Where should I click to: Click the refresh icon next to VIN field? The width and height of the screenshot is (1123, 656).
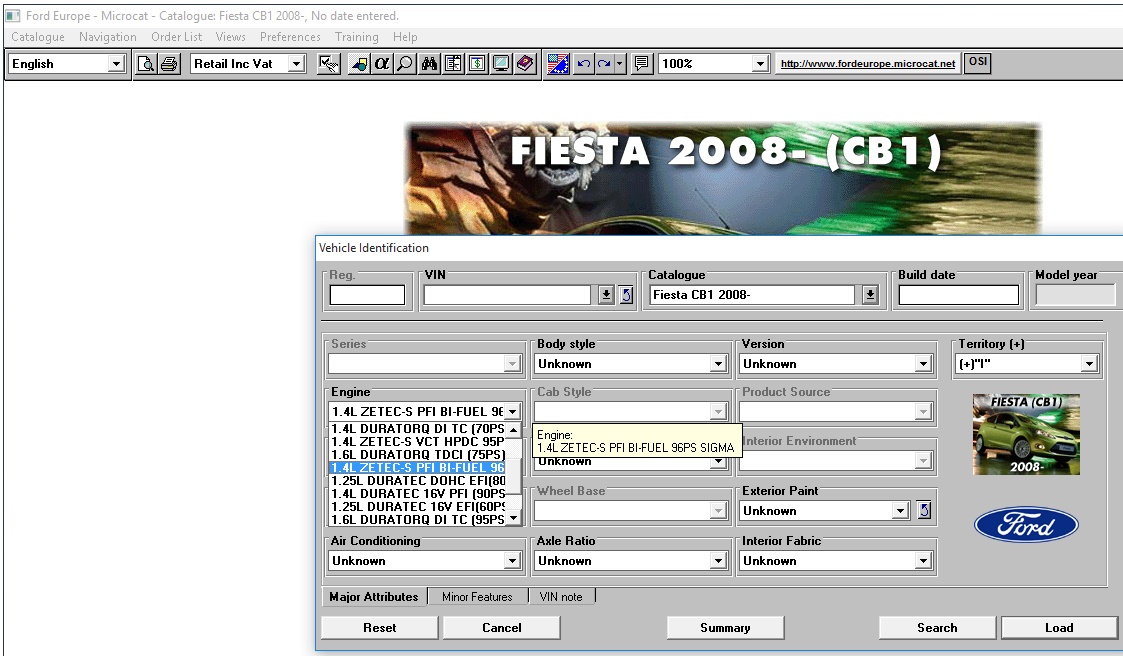[x=627, y=295]
